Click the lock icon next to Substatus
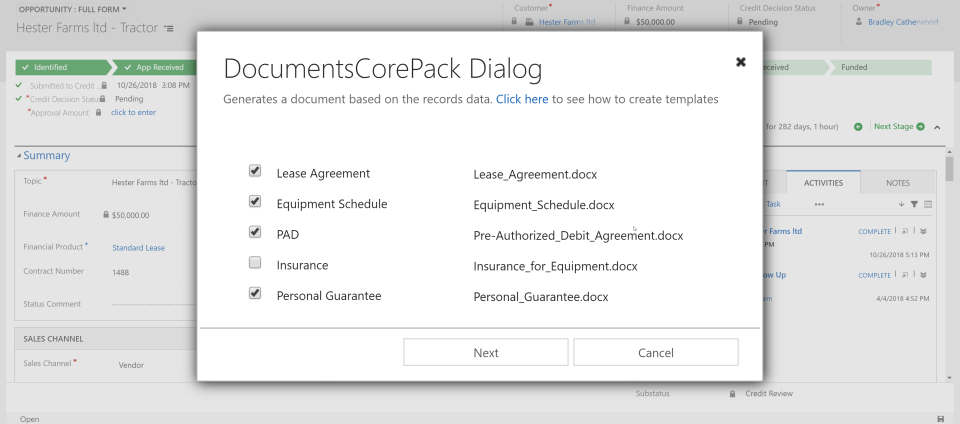Viewport: 960px width, 424px height. pyautogui.click(x=732, y=394)
